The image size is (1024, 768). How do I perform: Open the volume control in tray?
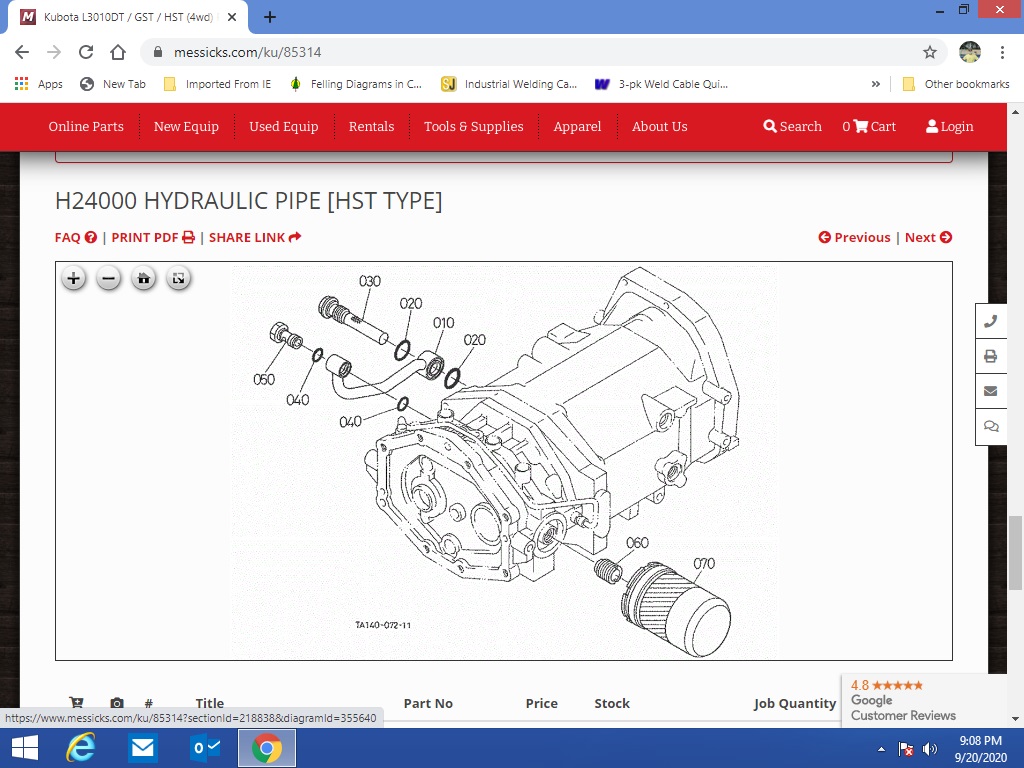tap(930, 749)
